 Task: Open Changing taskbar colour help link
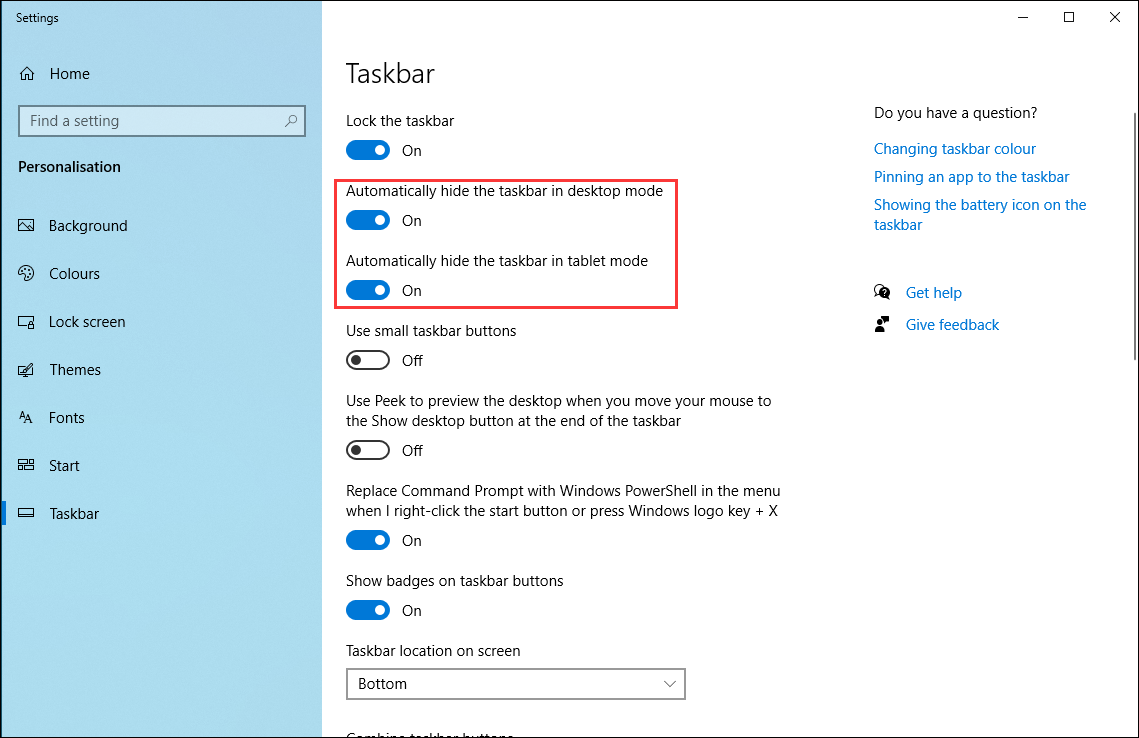954,149
